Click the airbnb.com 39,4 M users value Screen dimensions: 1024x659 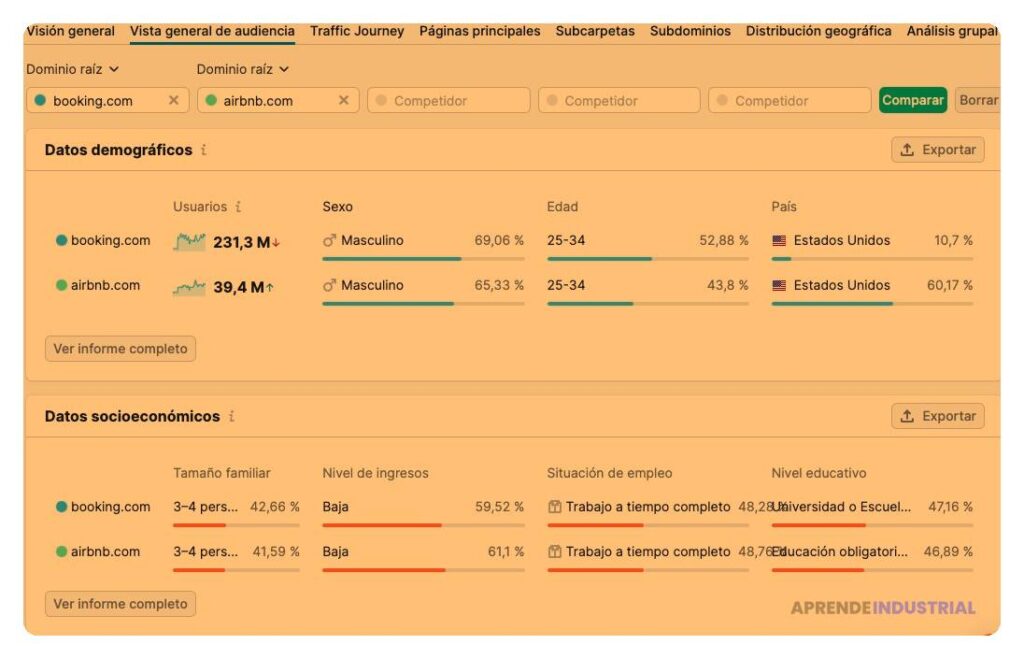(238, 287)
